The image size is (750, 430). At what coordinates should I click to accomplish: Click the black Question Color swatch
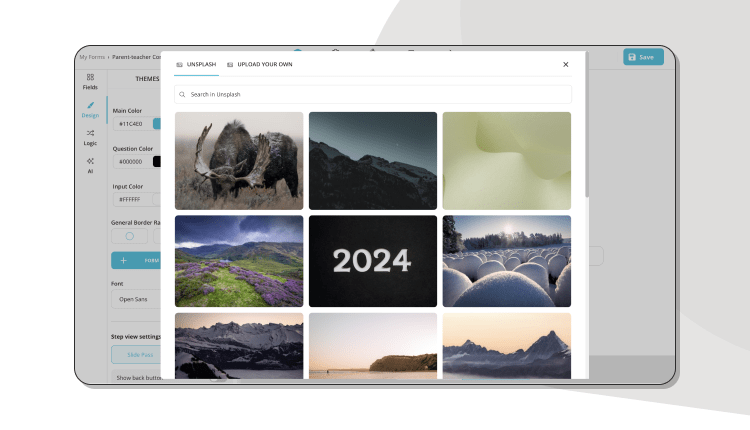point(157,161)
